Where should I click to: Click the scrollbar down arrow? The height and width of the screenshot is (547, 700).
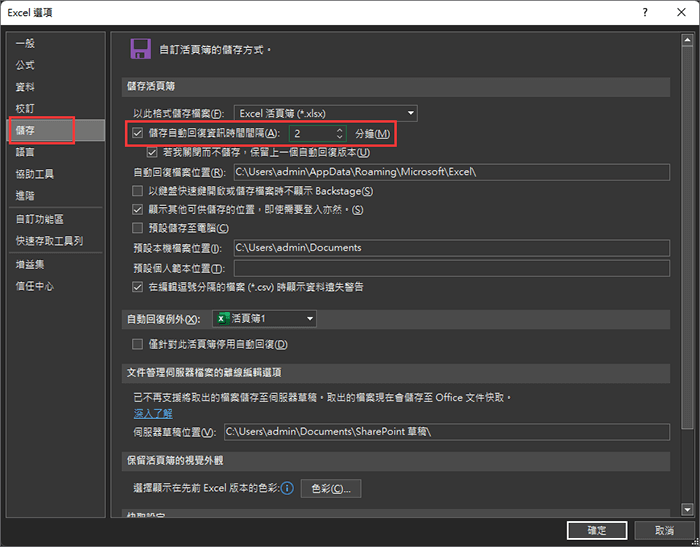(x=687, y=509)
